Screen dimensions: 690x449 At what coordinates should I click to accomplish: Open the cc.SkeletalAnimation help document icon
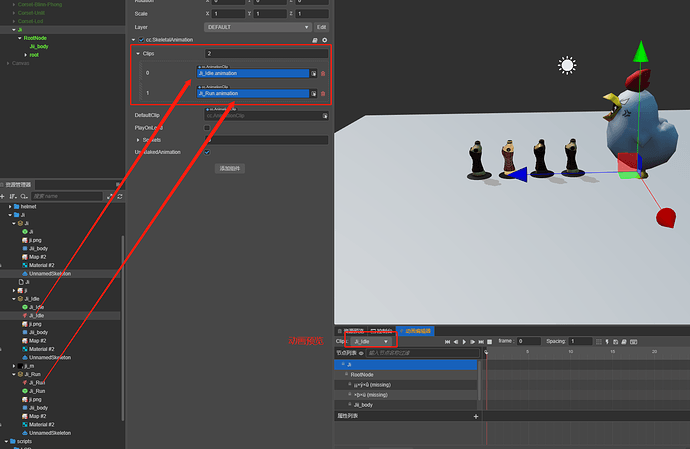(x=315, y=40)
